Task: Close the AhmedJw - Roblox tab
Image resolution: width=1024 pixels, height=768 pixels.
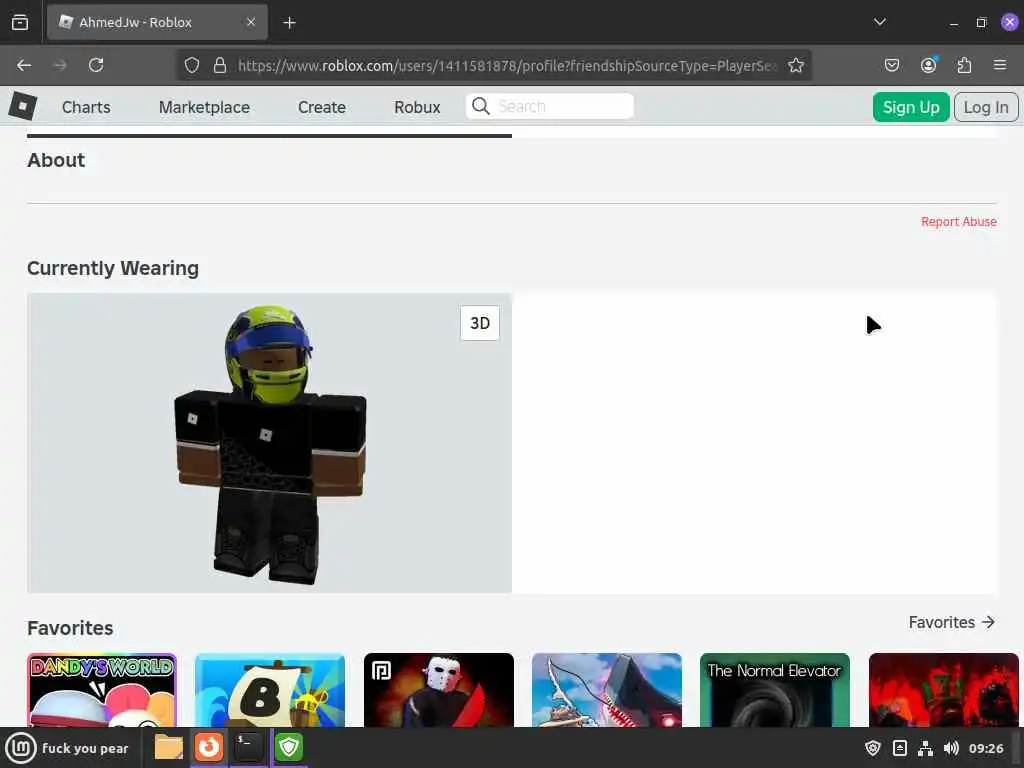Action: coord(251,22)
